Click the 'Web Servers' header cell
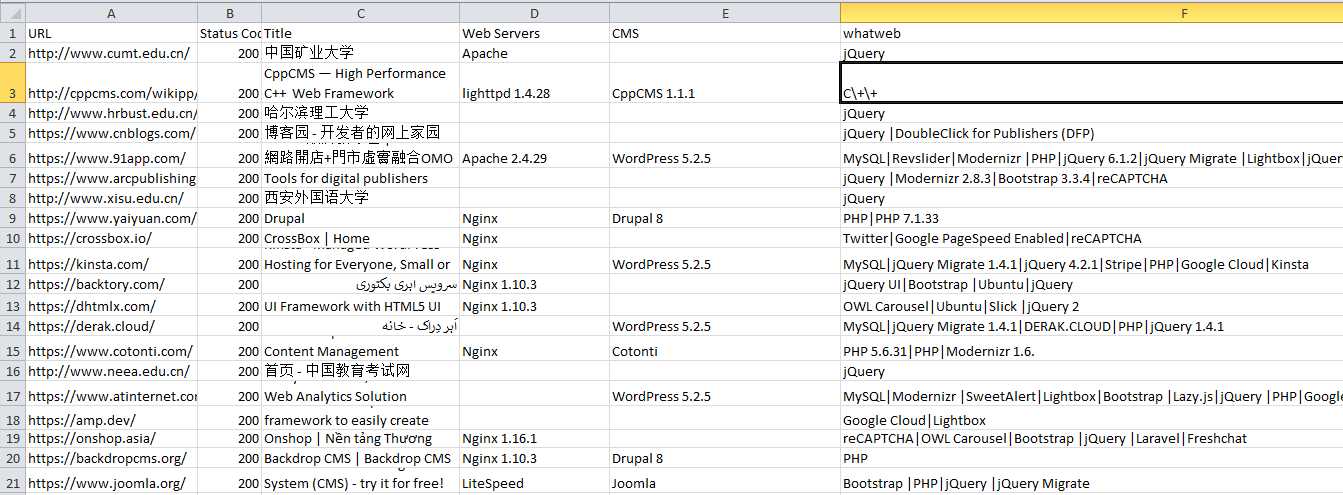This screenshot has width=1343, height=495. coord(534,33)
